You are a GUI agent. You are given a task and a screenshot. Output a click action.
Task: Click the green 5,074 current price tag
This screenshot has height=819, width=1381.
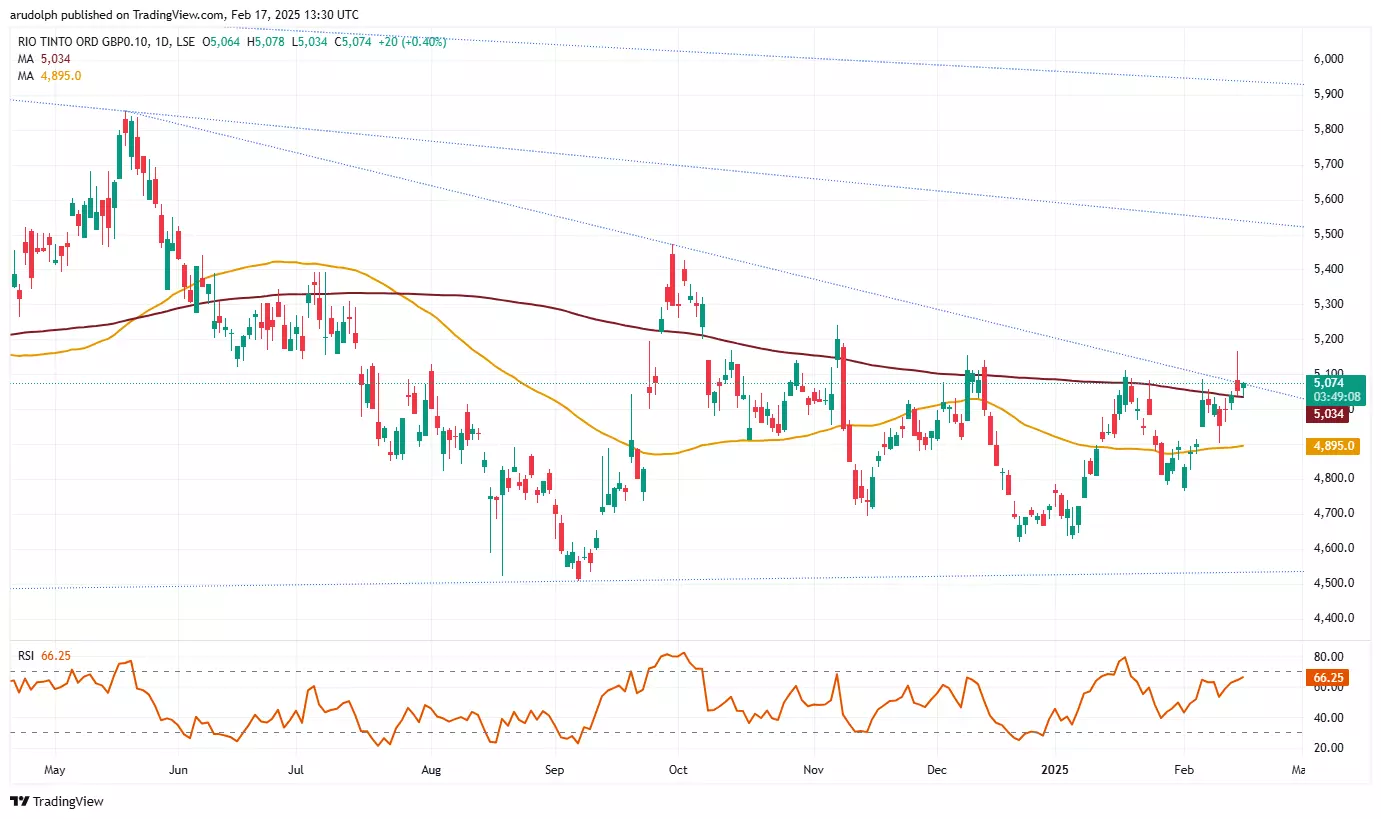pyautogui.click(x=1329, y=382)
